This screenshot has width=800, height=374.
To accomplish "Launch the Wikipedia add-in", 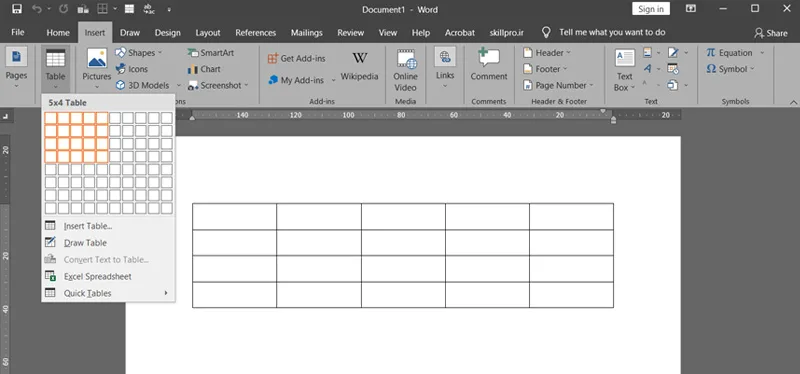I will click(x=359, y=66).
